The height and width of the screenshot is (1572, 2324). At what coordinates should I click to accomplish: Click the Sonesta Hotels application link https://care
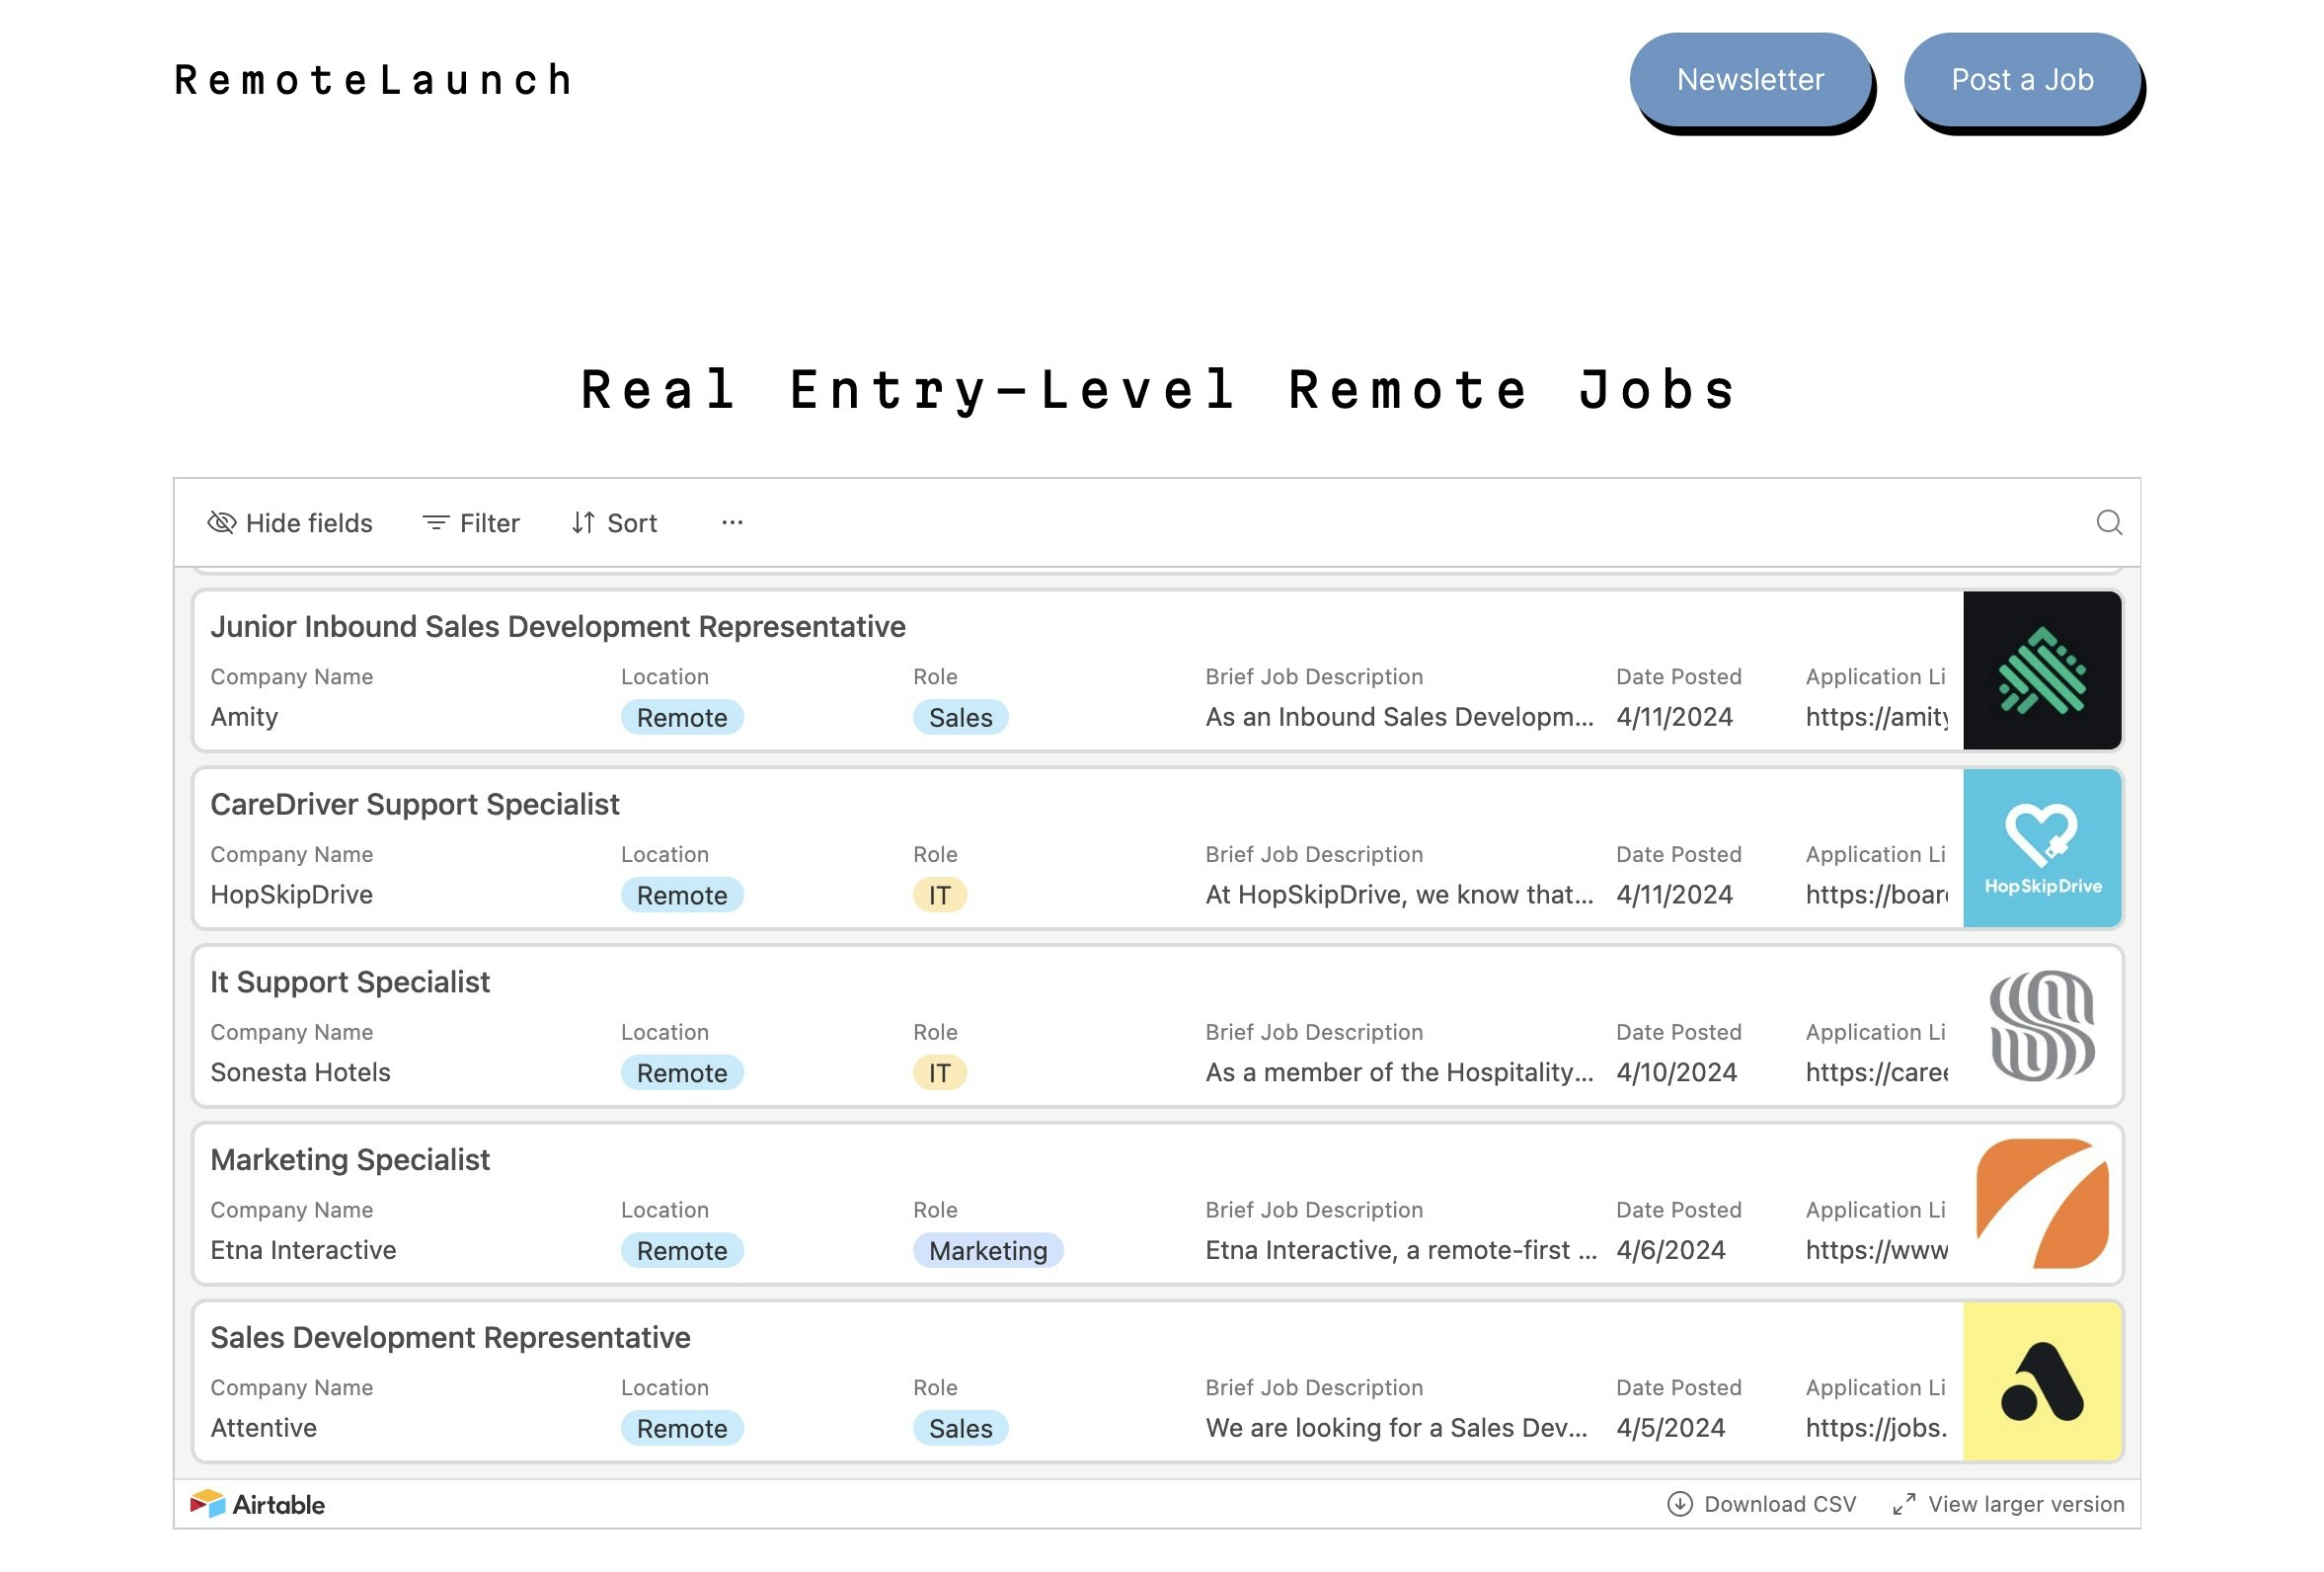pyautogui.click(x=1876, y=1073)
